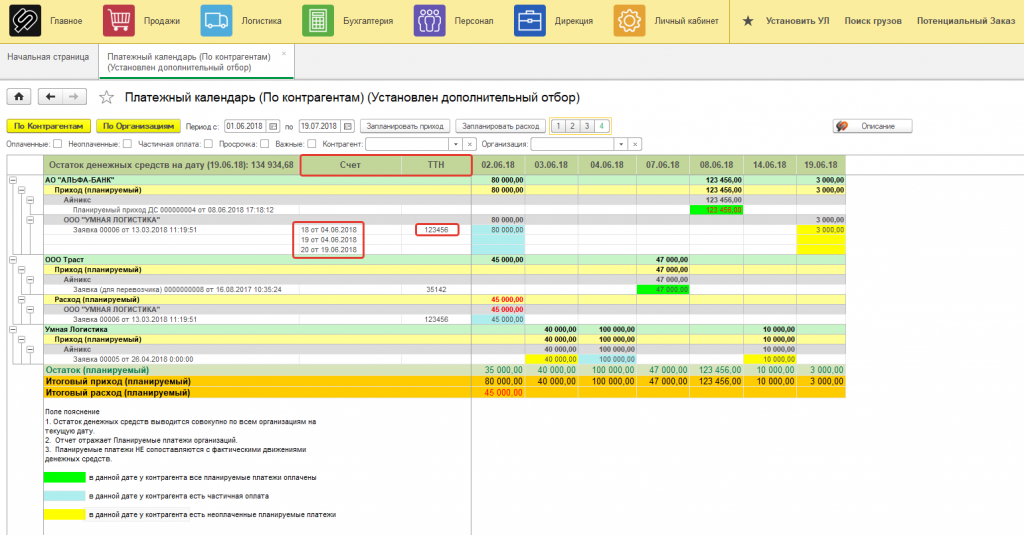Open Поиск грузов menu item
Image resolution: width=1024 pixels, height=535 pixels.
click(872, 21)
